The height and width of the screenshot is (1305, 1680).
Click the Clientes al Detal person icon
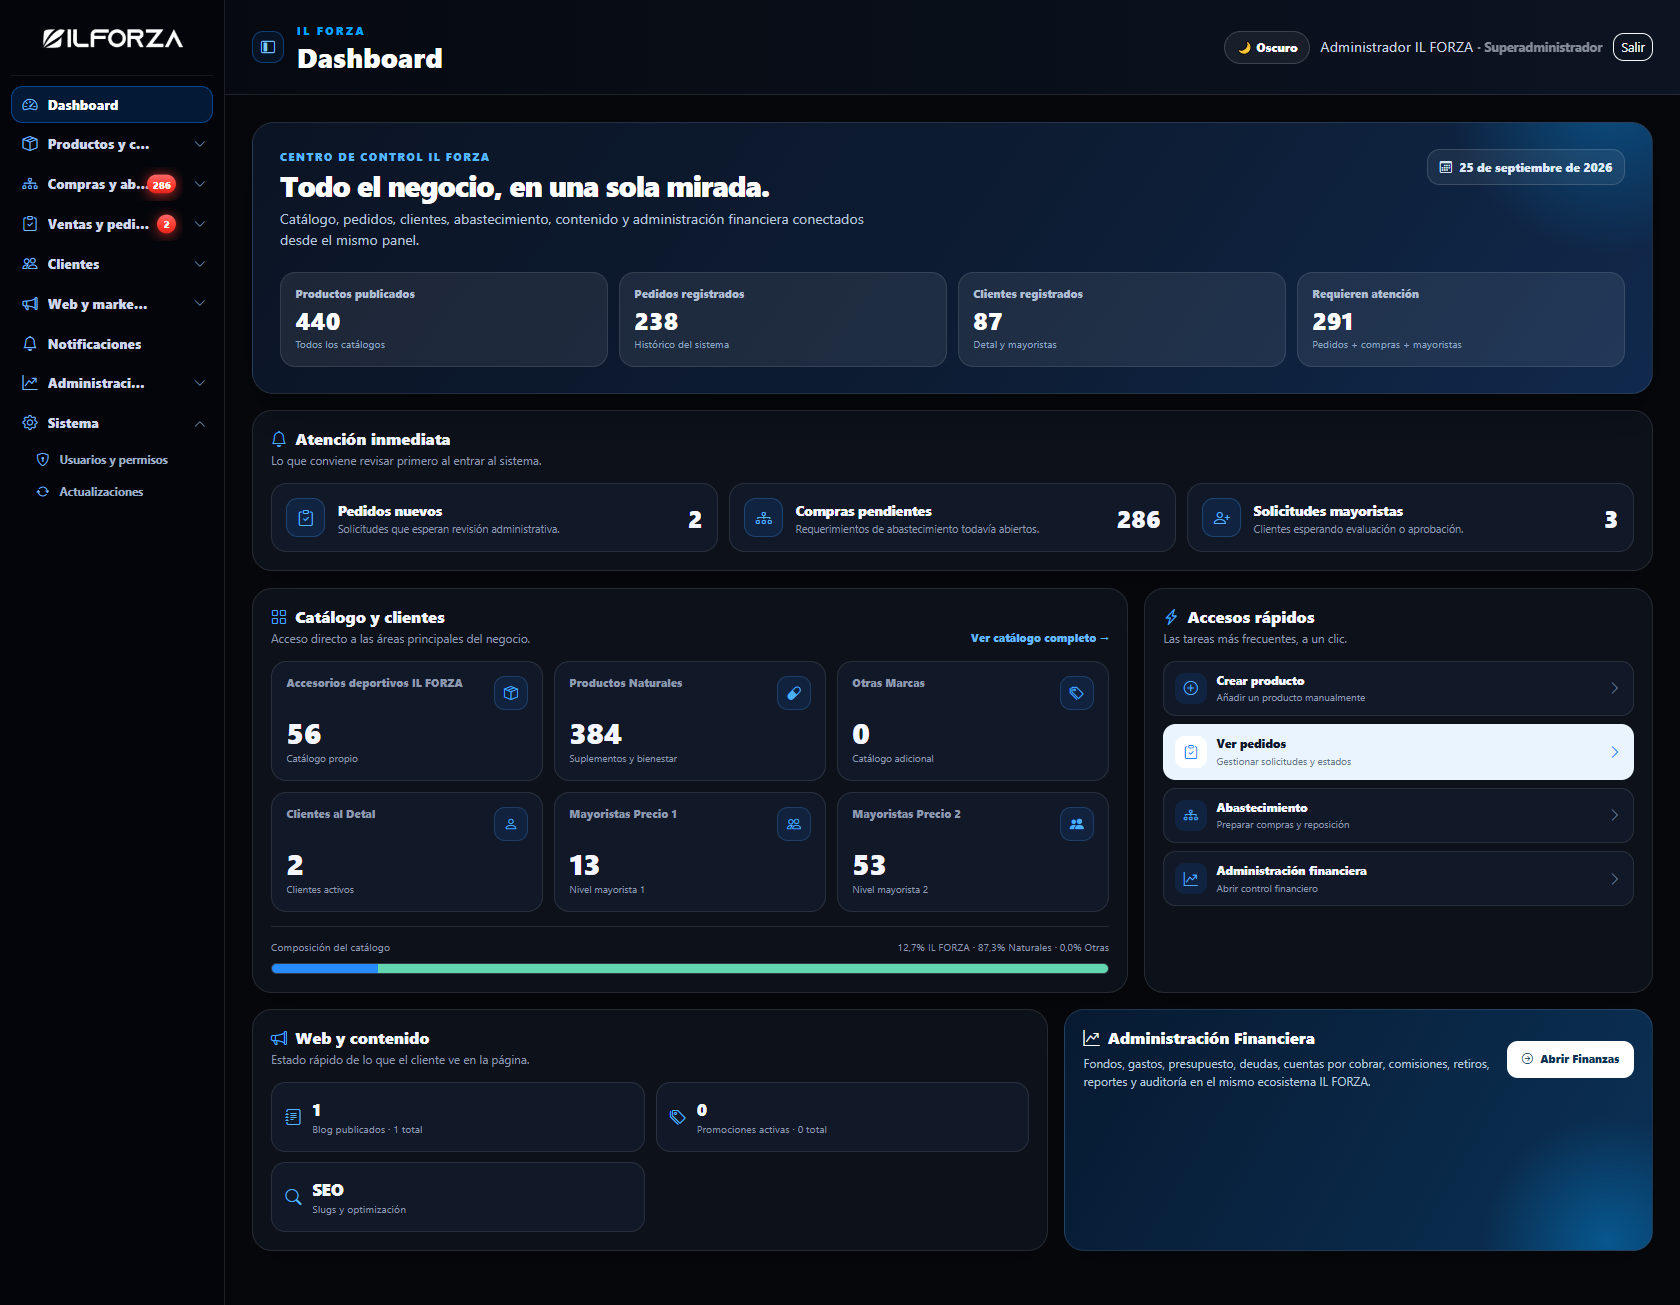[511, 824]
